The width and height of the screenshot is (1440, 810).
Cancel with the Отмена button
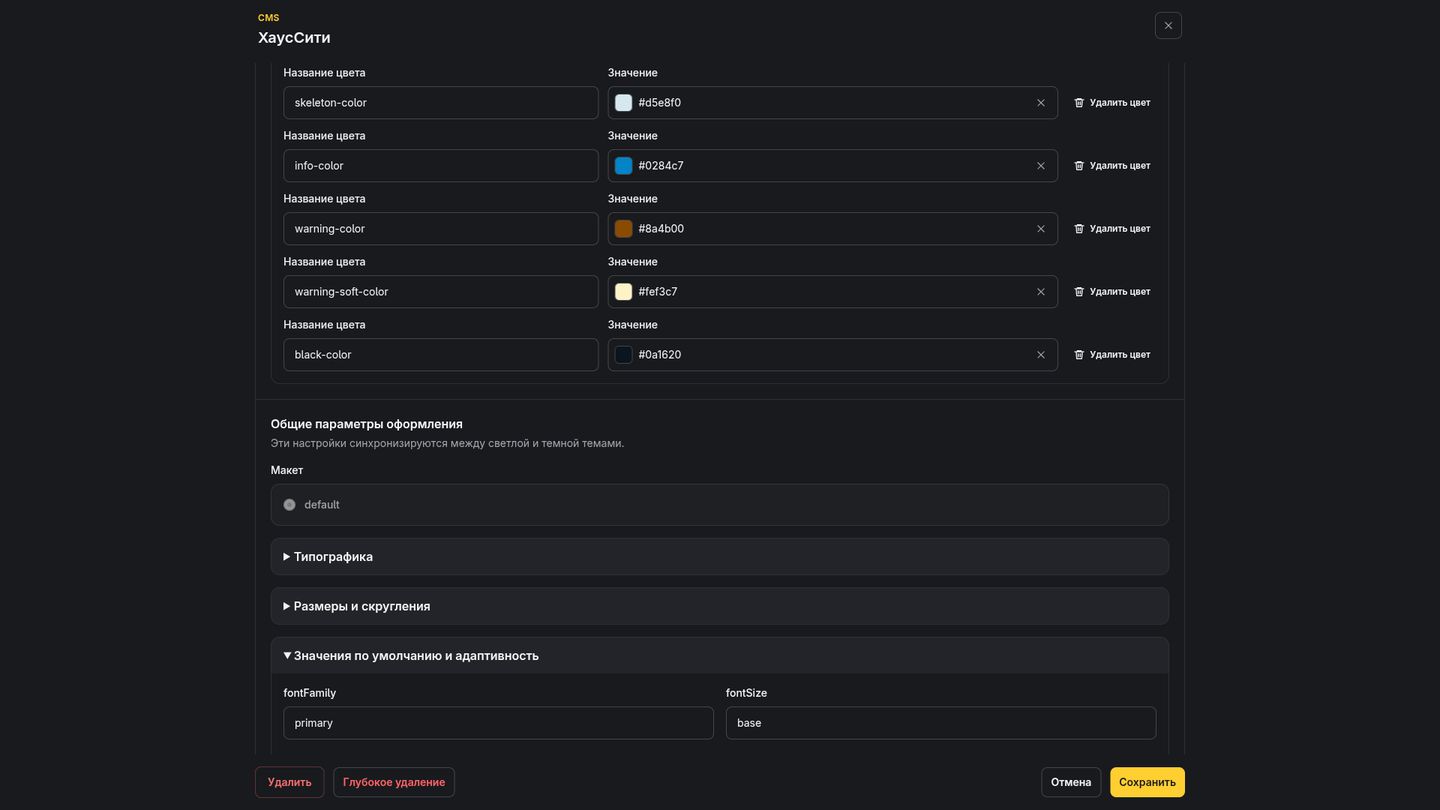[1071, 782]
